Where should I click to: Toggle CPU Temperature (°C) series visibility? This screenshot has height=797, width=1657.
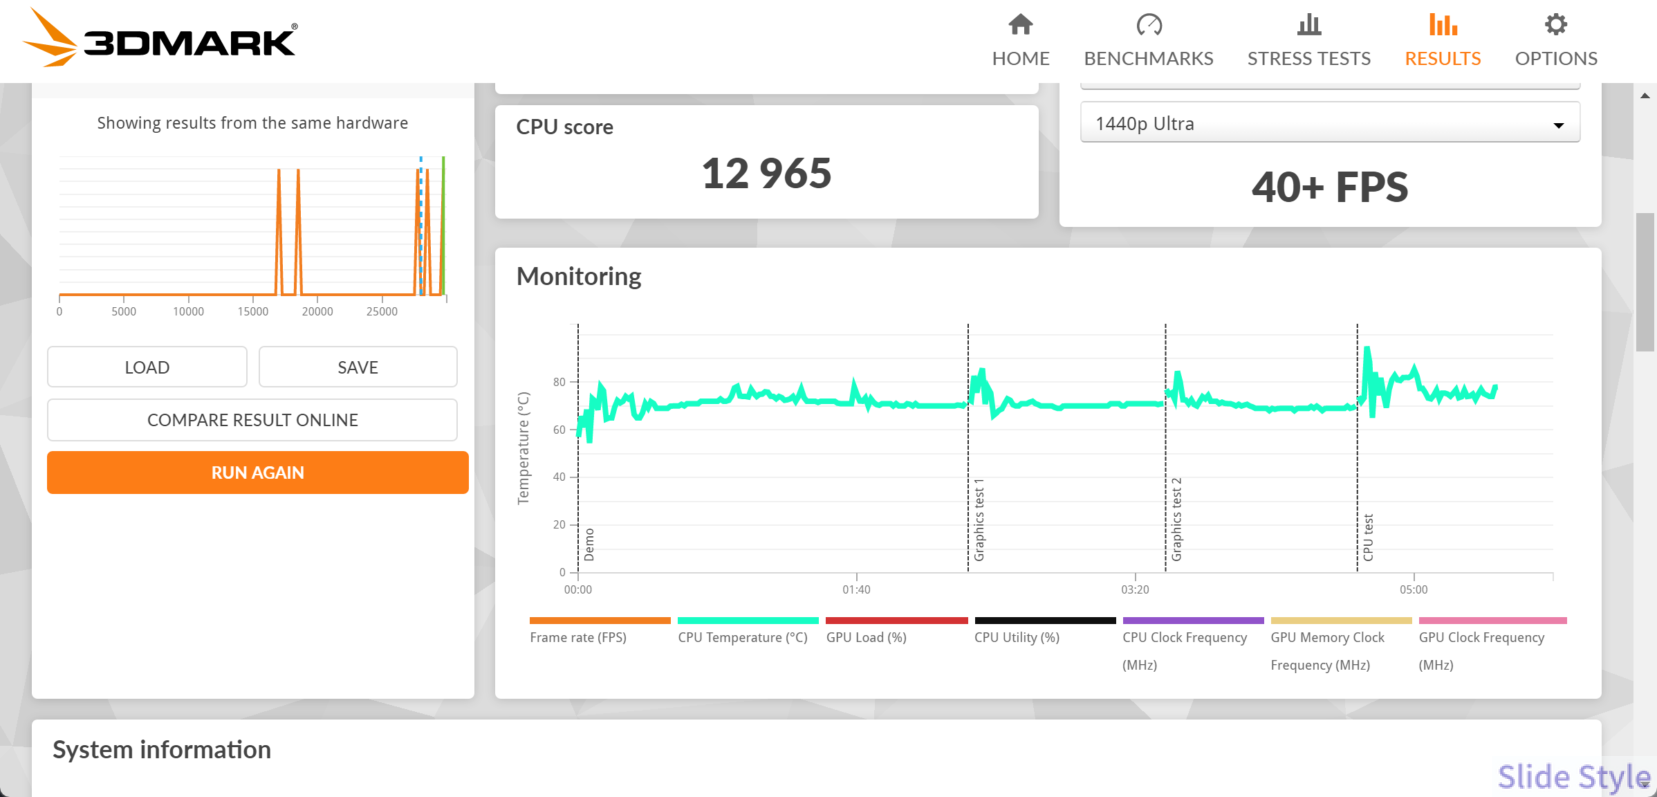click(x=742, y=637)
